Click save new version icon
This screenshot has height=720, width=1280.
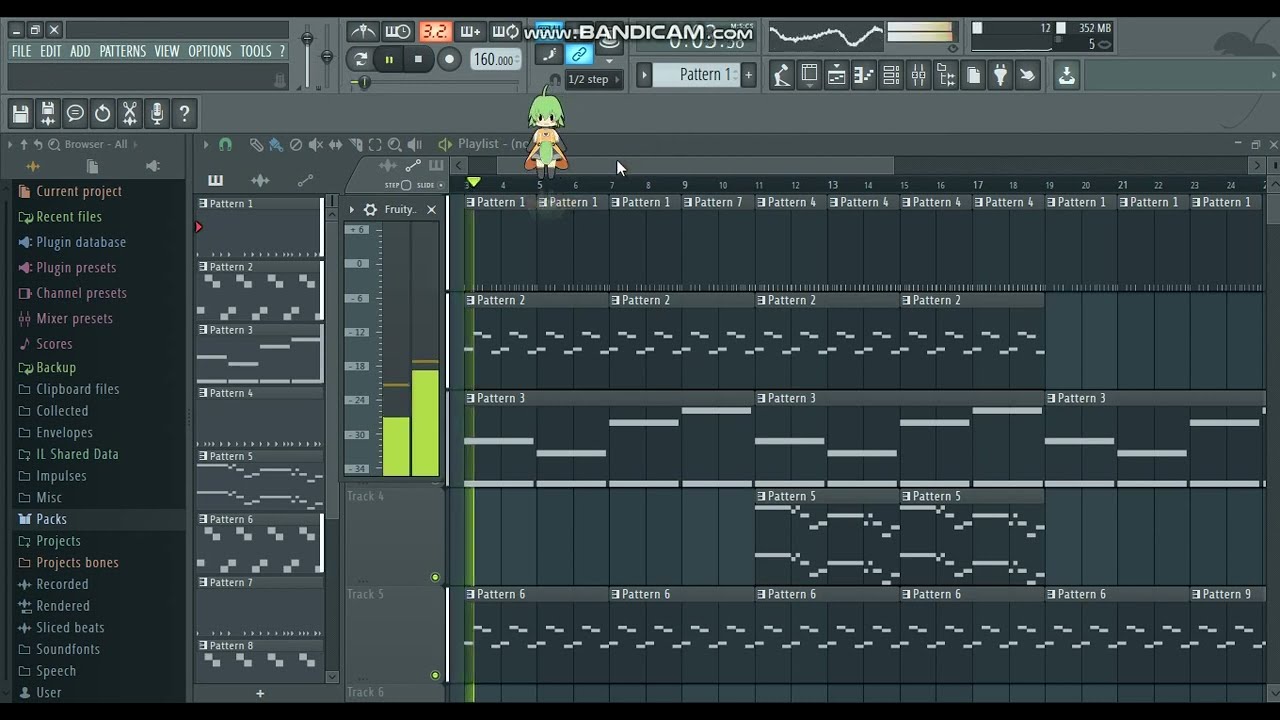point(48,114)
